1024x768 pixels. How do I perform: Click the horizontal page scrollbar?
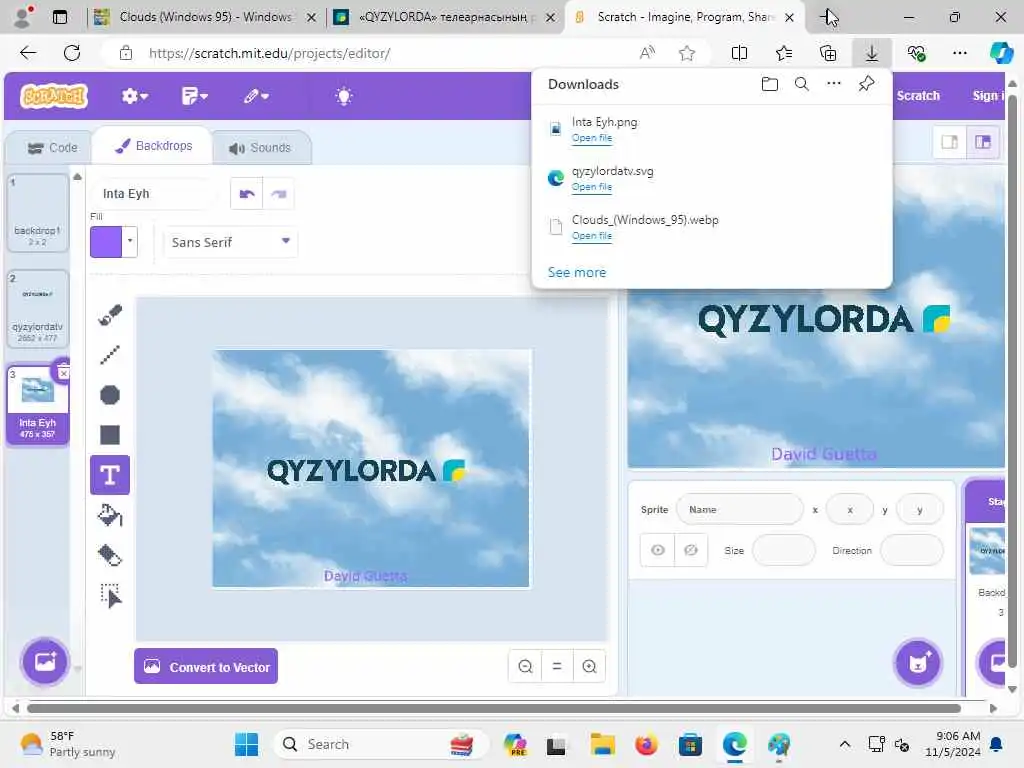point(494,708)
